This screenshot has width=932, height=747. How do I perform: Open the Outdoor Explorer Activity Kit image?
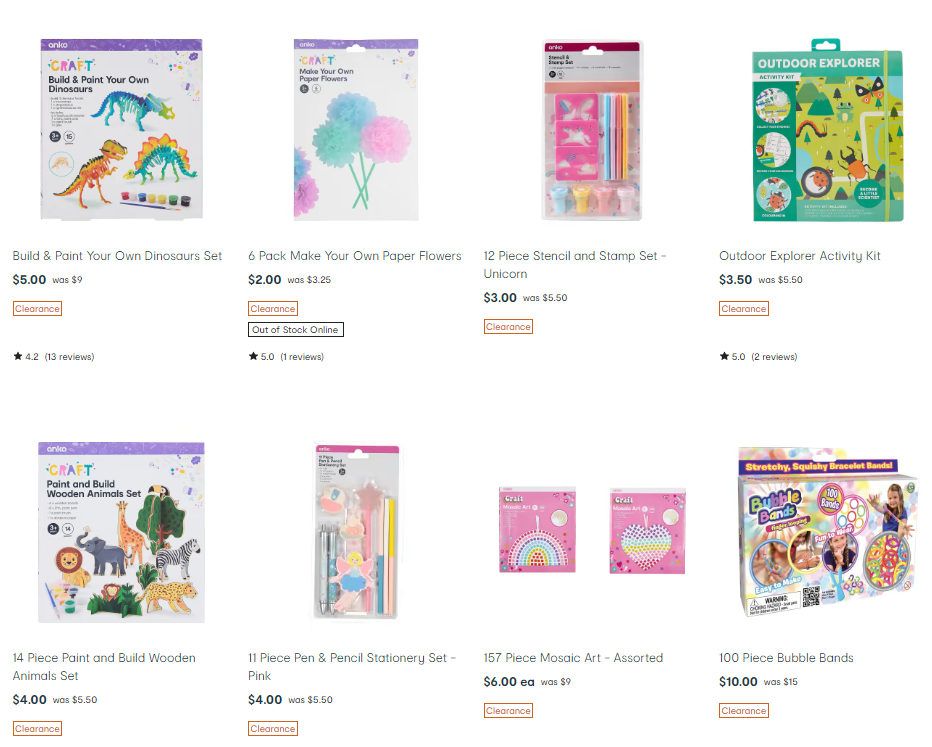pos(828,130)
